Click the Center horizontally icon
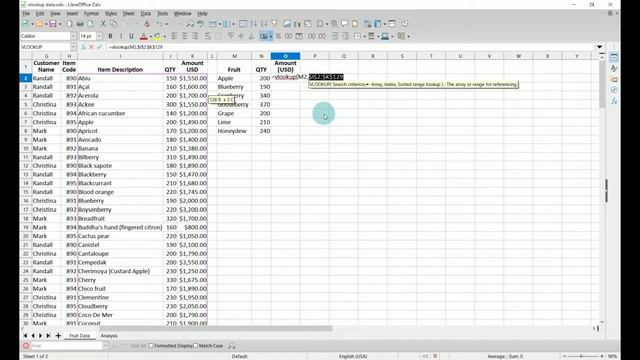The width and height of the screenshot is (640, 360). point(184,36)
